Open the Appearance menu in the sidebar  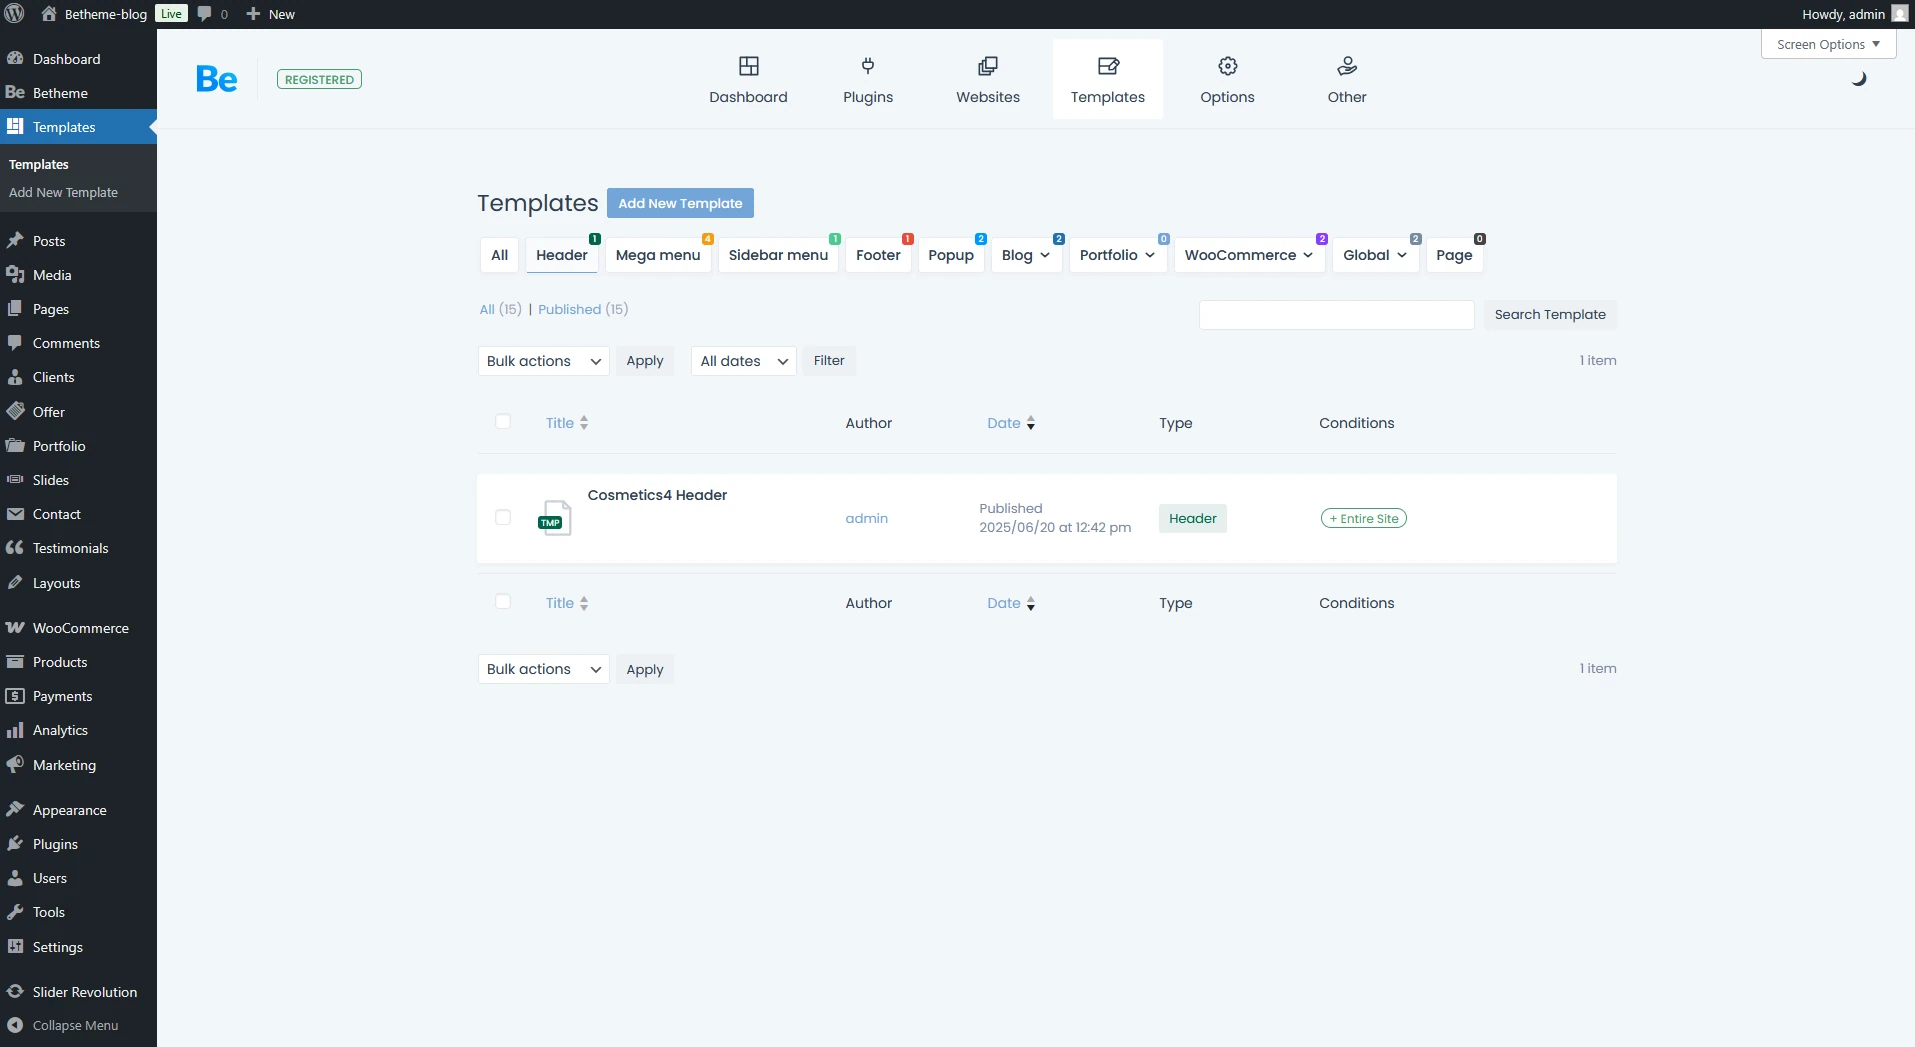click(69, 809)
